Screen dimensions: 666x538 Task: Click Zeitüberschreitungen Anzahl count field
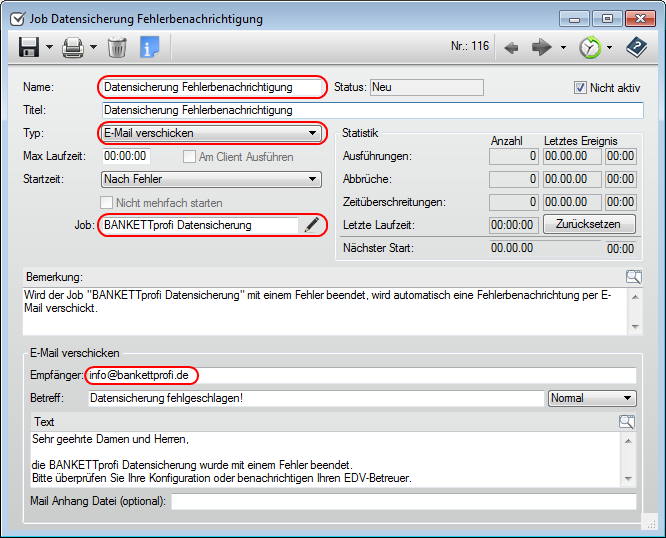tap(514, 202)
